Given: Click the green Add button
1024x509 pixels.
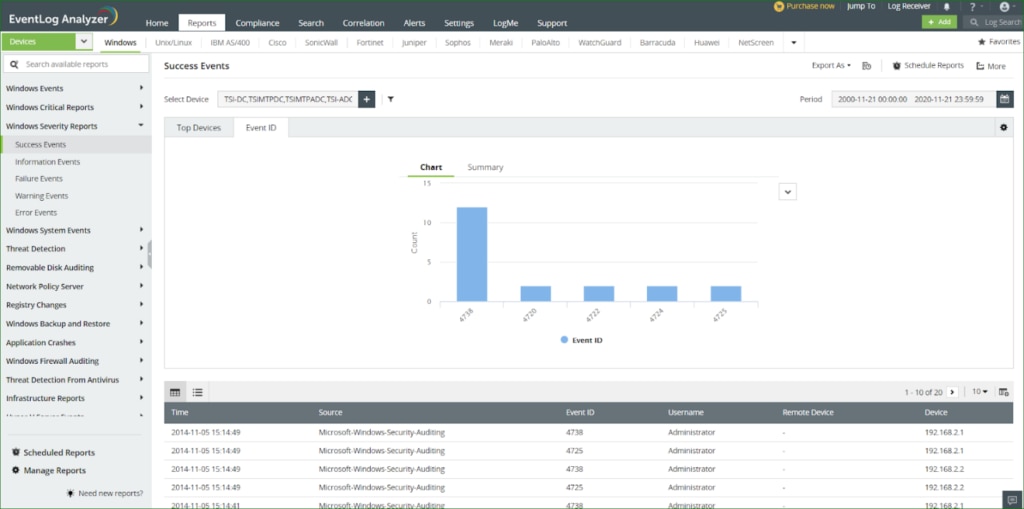Looking at the screenshot, I should 939,22.
